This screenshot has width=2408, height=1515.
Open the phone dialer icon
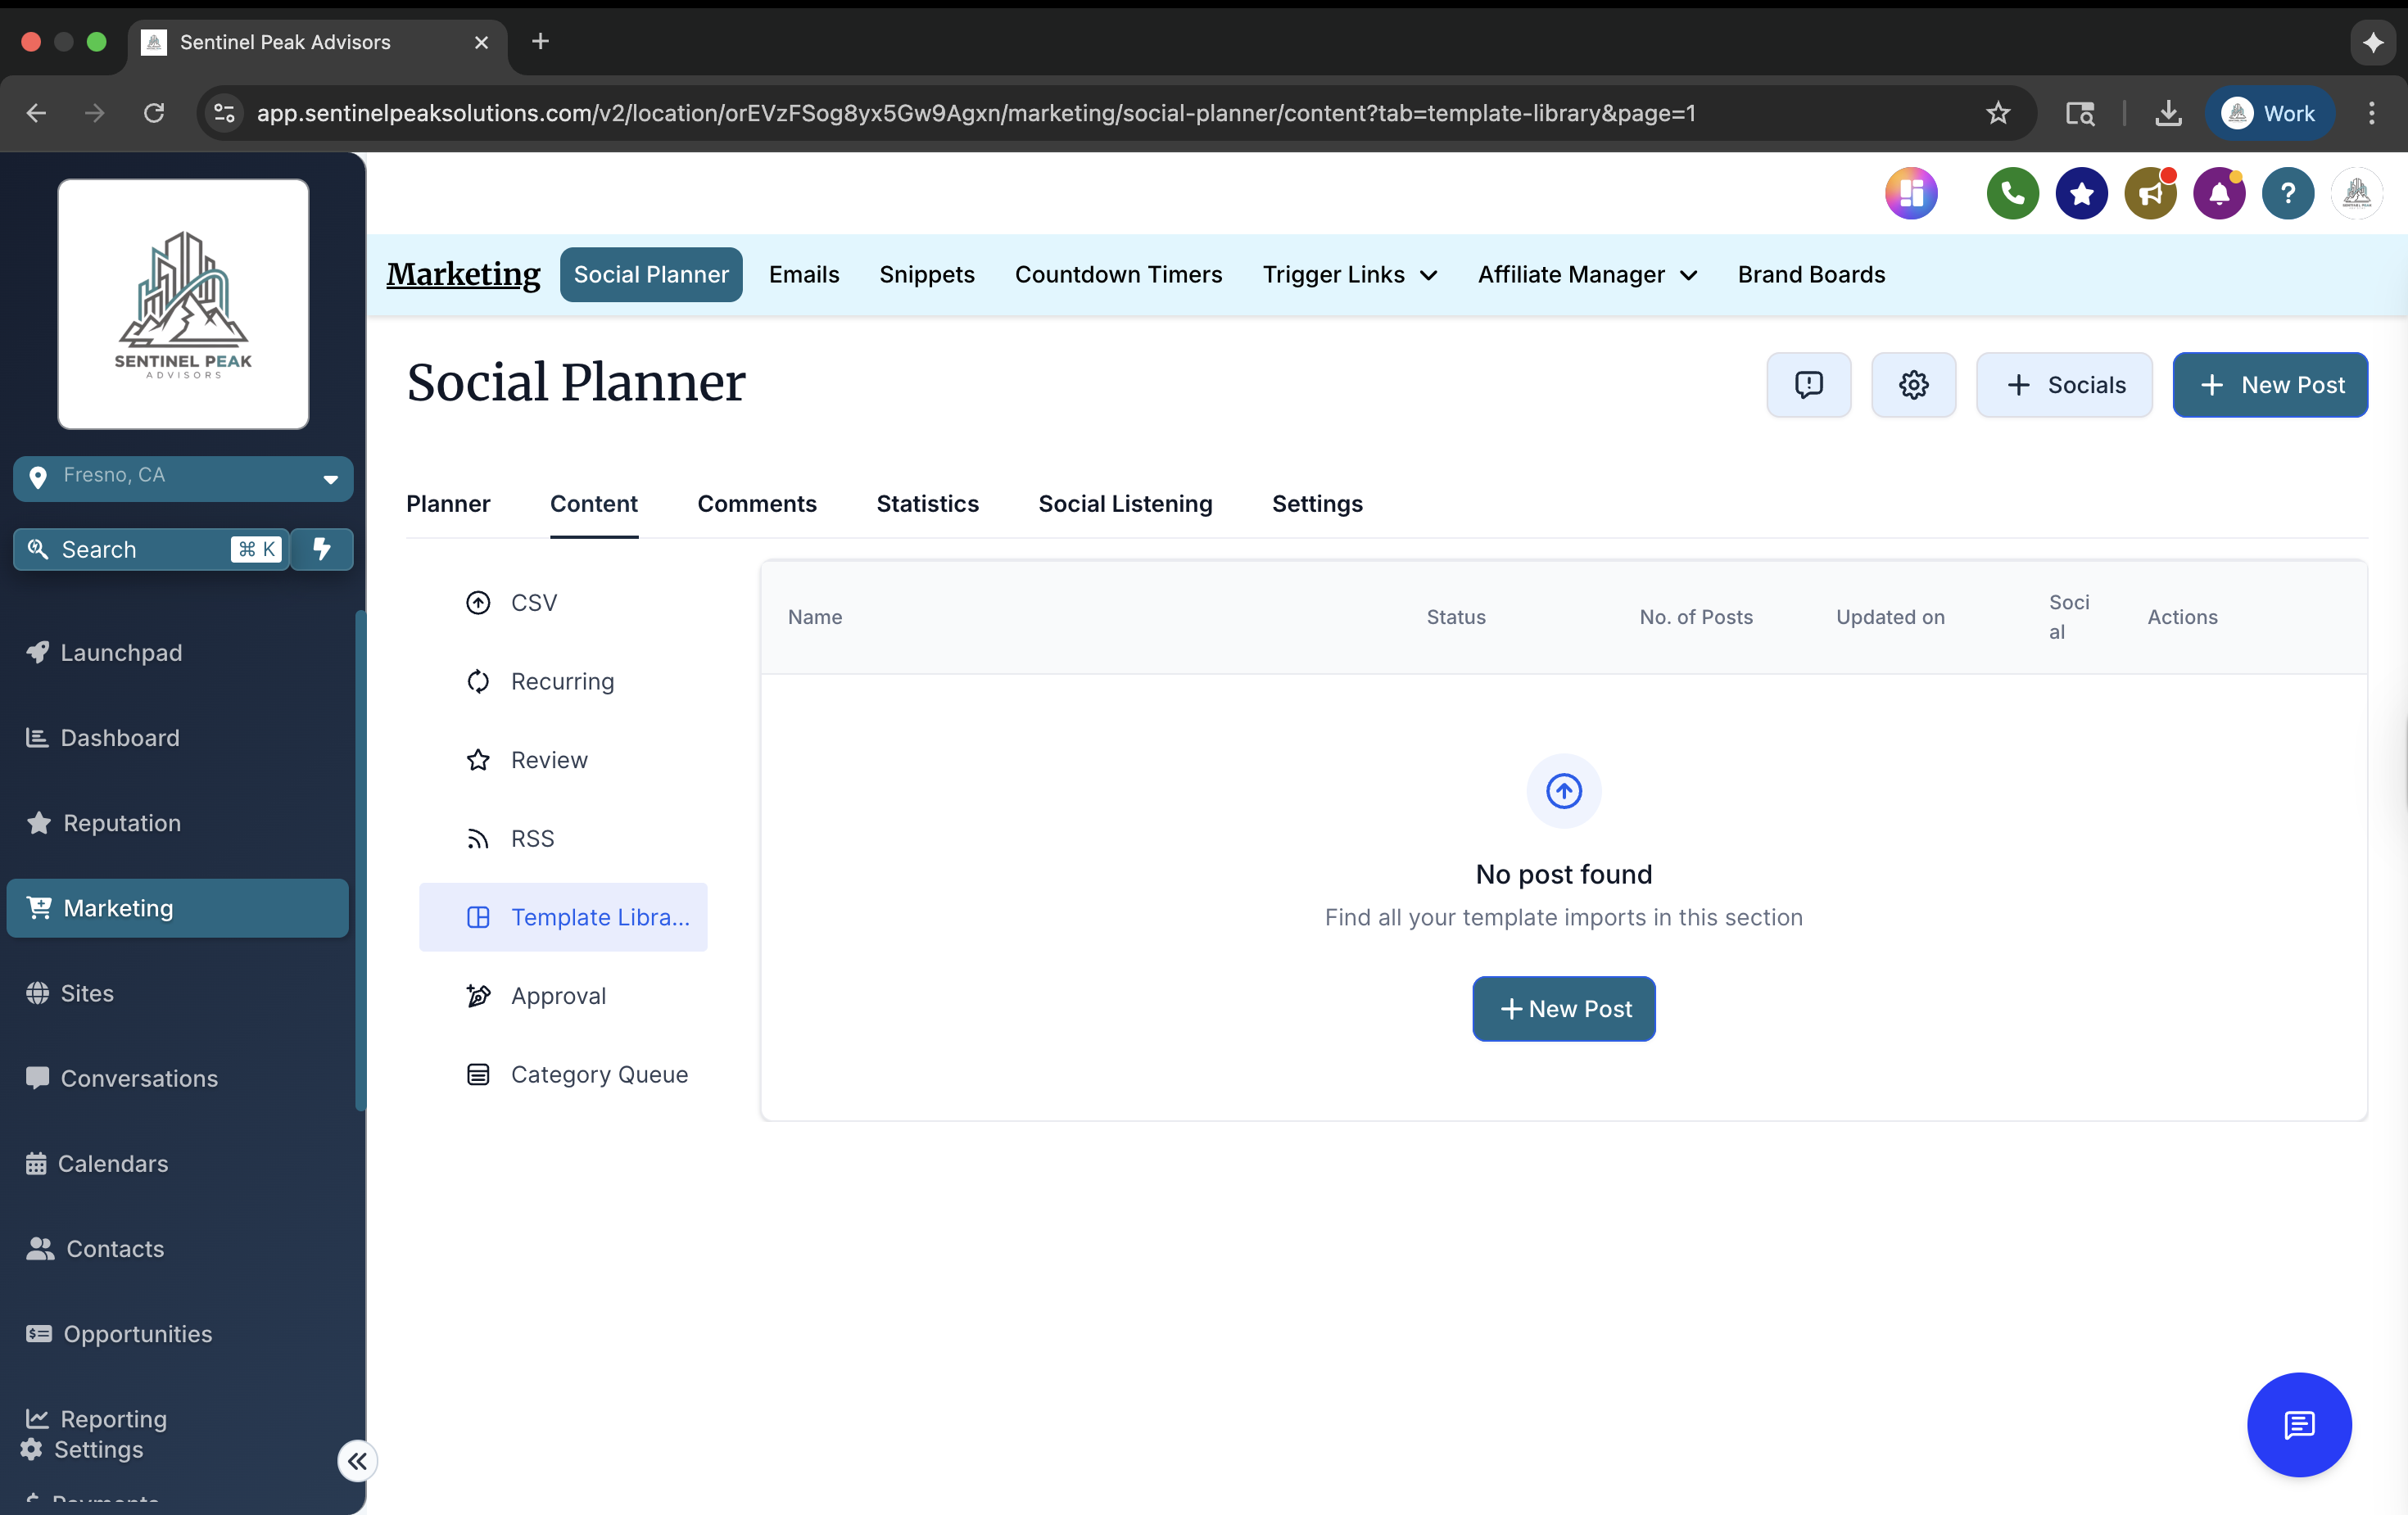2012,193
